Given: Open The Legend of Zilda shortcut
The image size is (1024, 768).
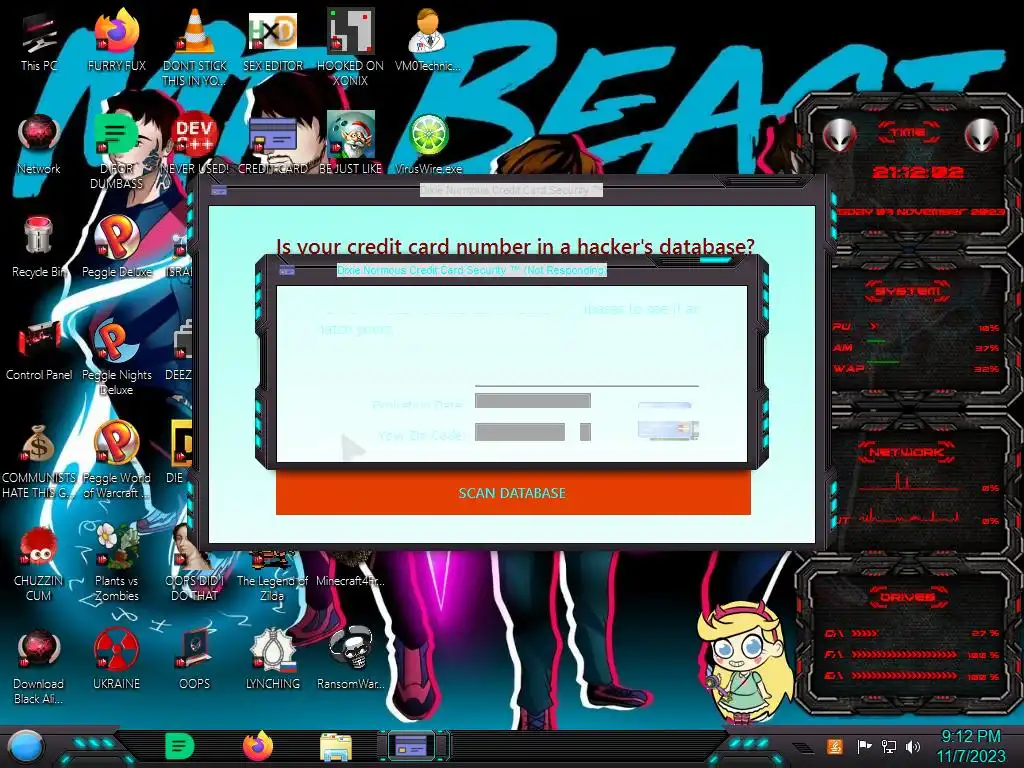Looking at the screenshot, I should 272,575.
